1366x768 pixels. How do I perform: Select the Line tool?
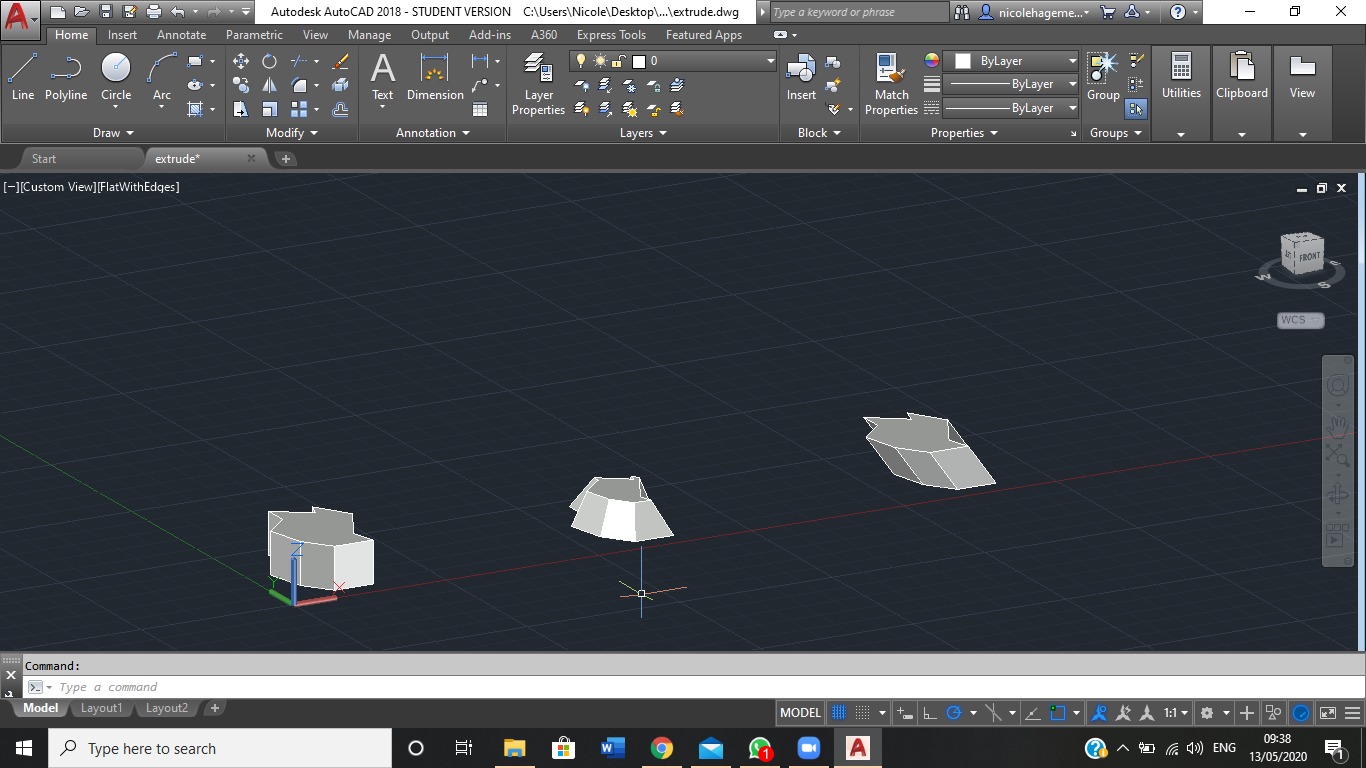[22, 75]
